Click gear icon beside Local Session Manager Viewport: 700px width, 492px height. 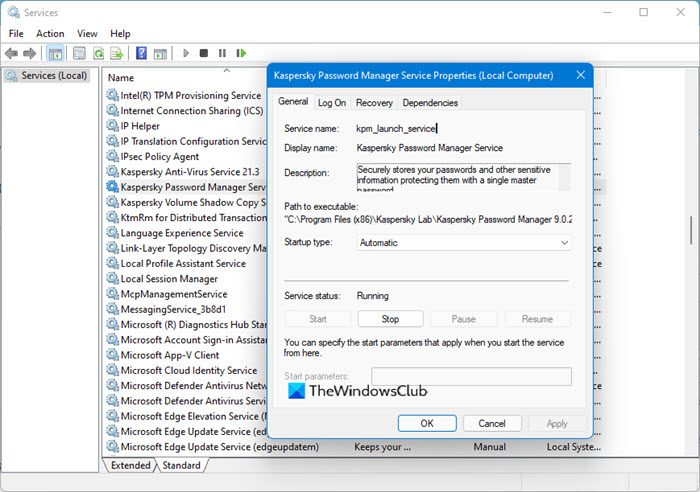[x=112, y=279]
